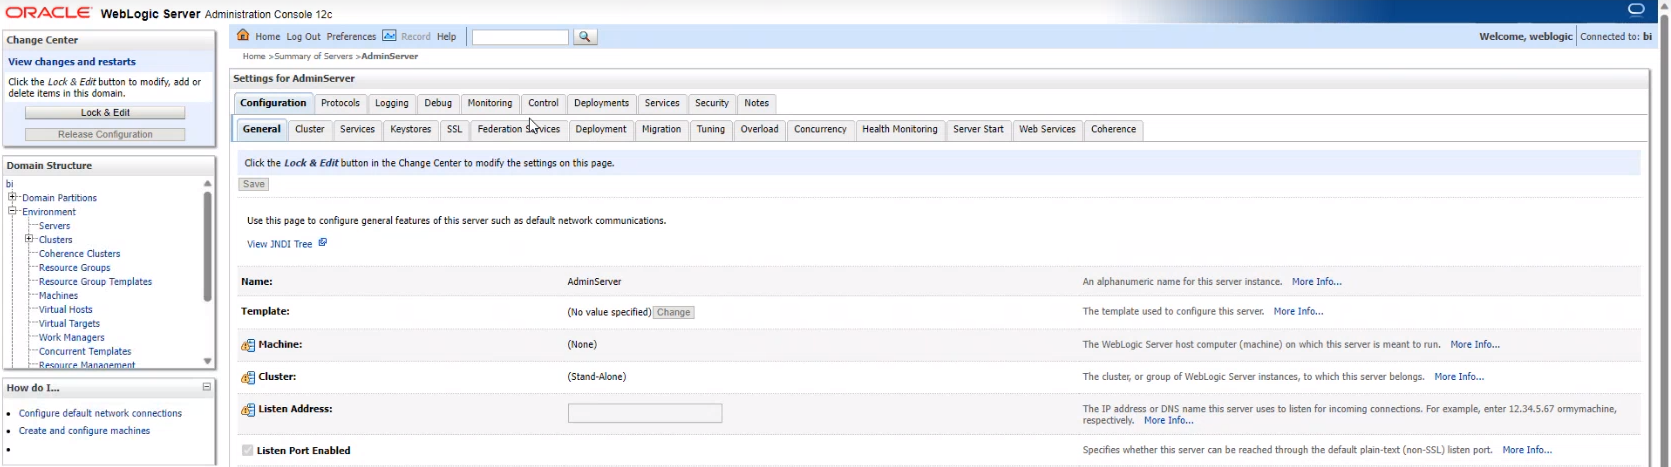Screen dimensions: 1671x467
Task: Select the Cluster sub-tab
Action: (x=310, y=129)
